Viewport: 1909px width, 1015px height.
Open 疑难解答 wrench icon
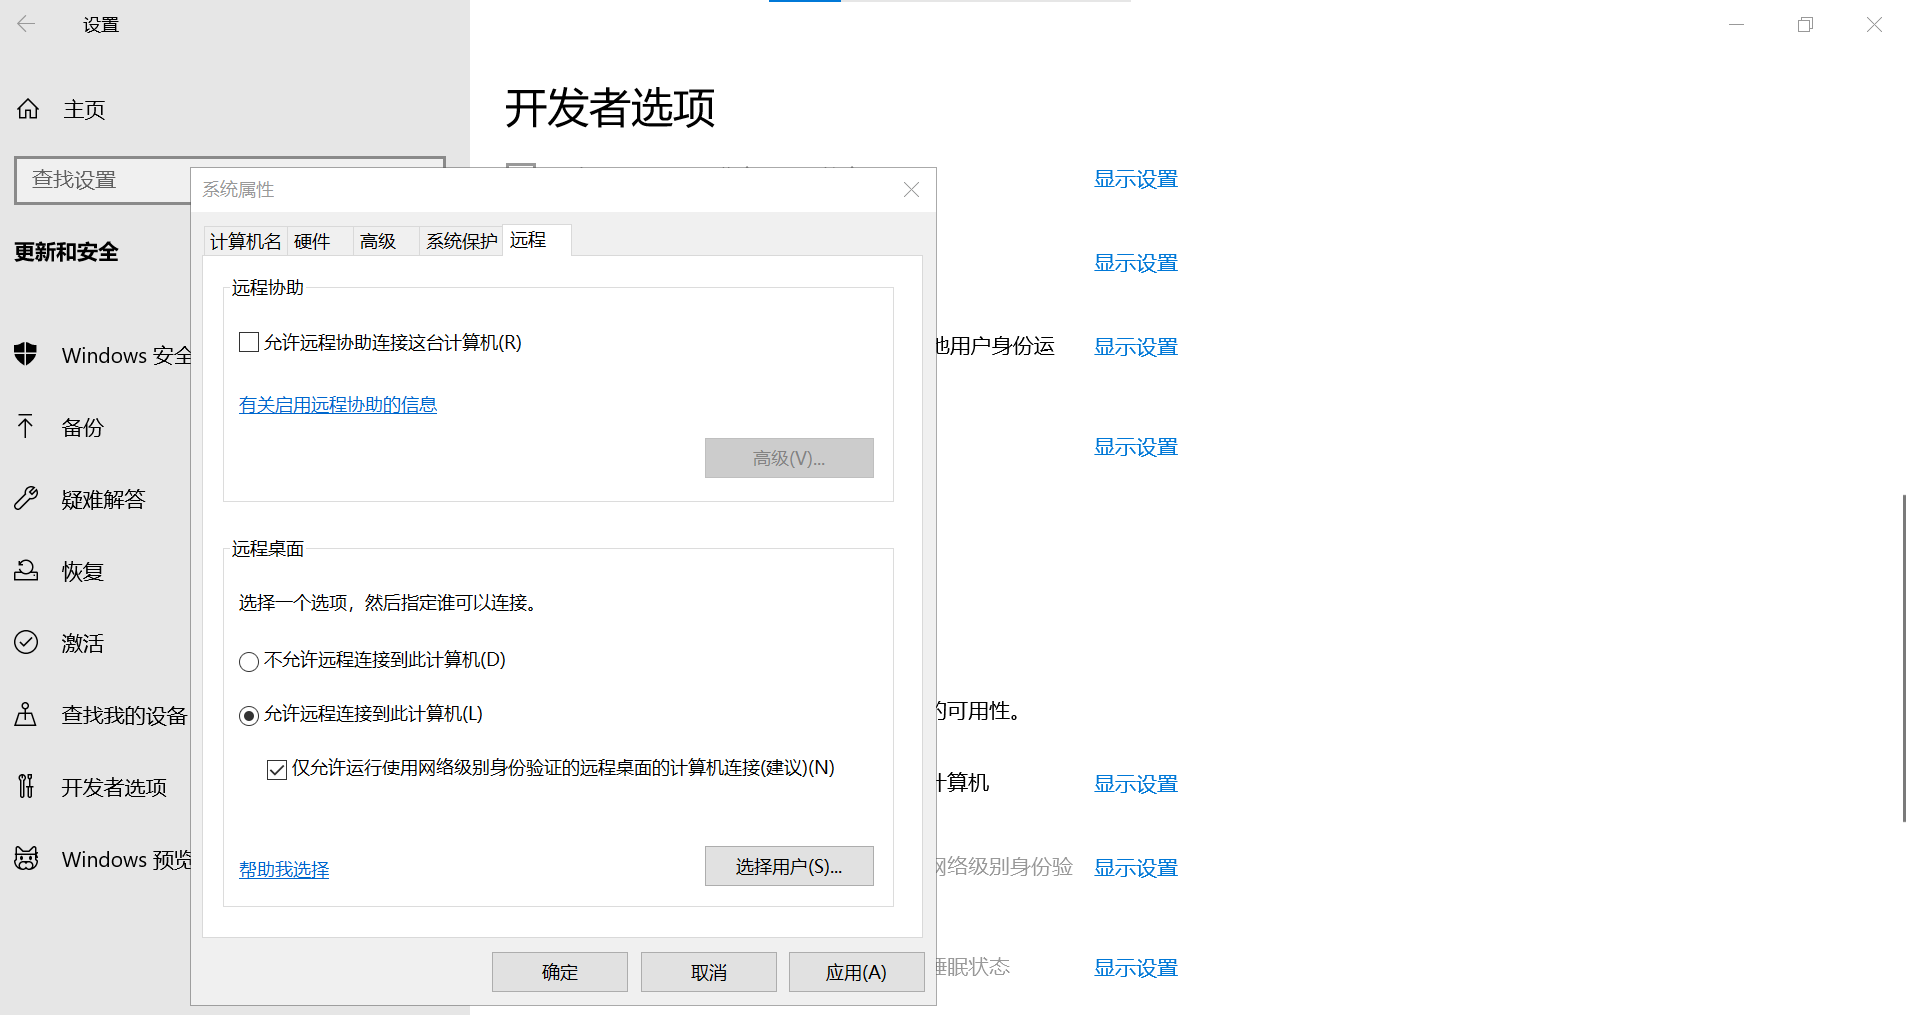pos(26,499)
